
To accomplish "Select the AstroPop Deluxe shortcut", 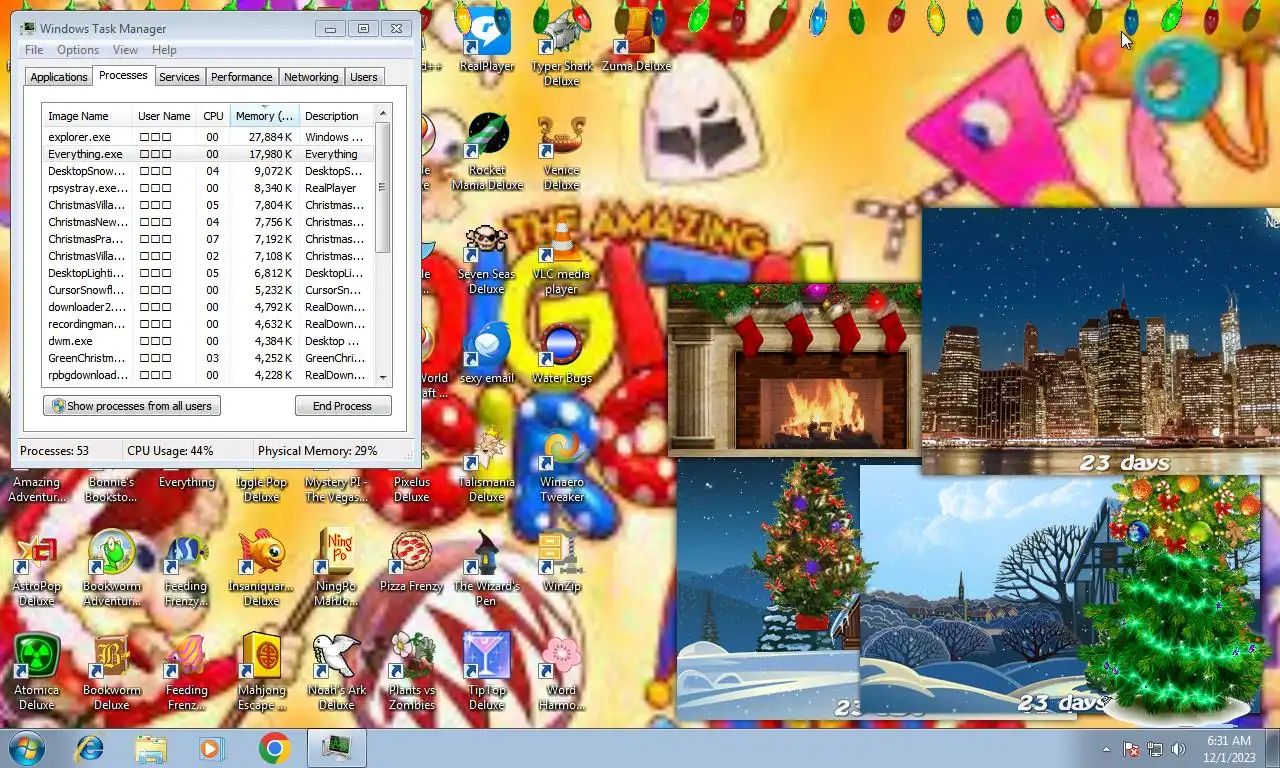I will [x=37, y=568].
